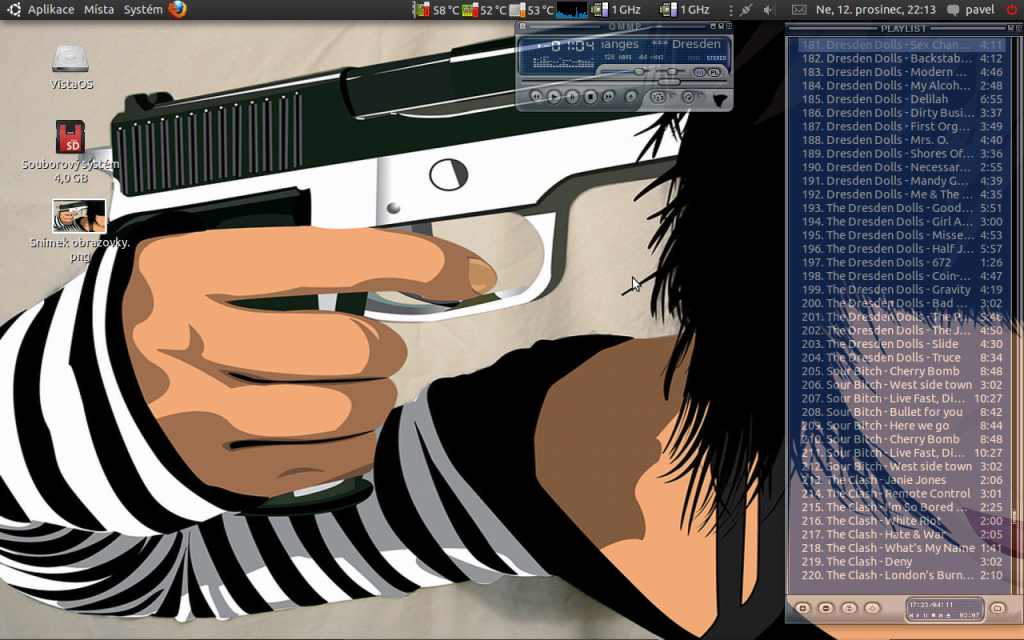Click the remove tracks button in playlist
The width and height of the screenshot is (1024, 640).
pyautogui.click(x=825, y=608)
